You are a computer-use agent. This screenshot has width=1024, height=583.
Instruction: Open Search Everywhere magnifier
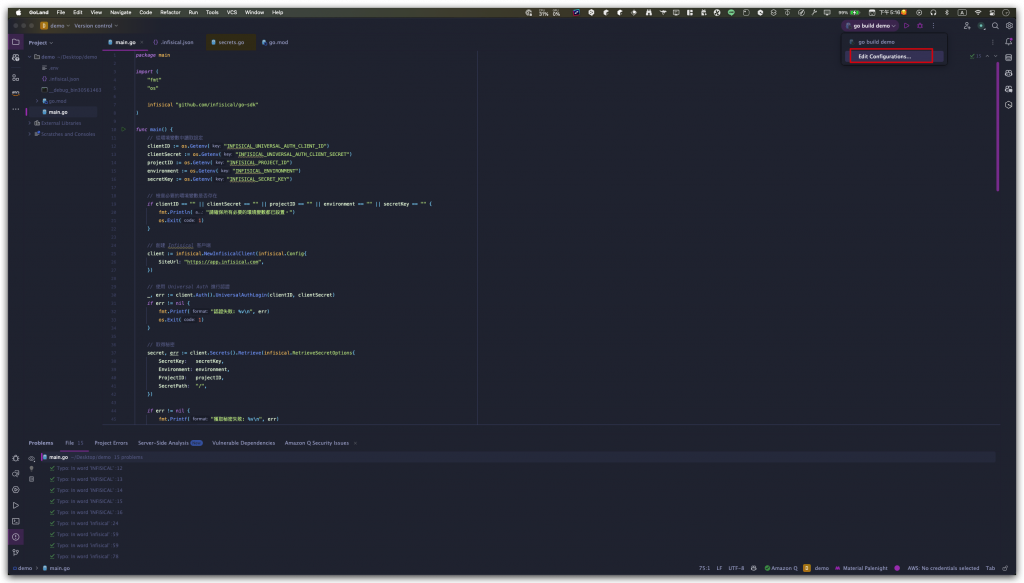[x=995, y=25]
